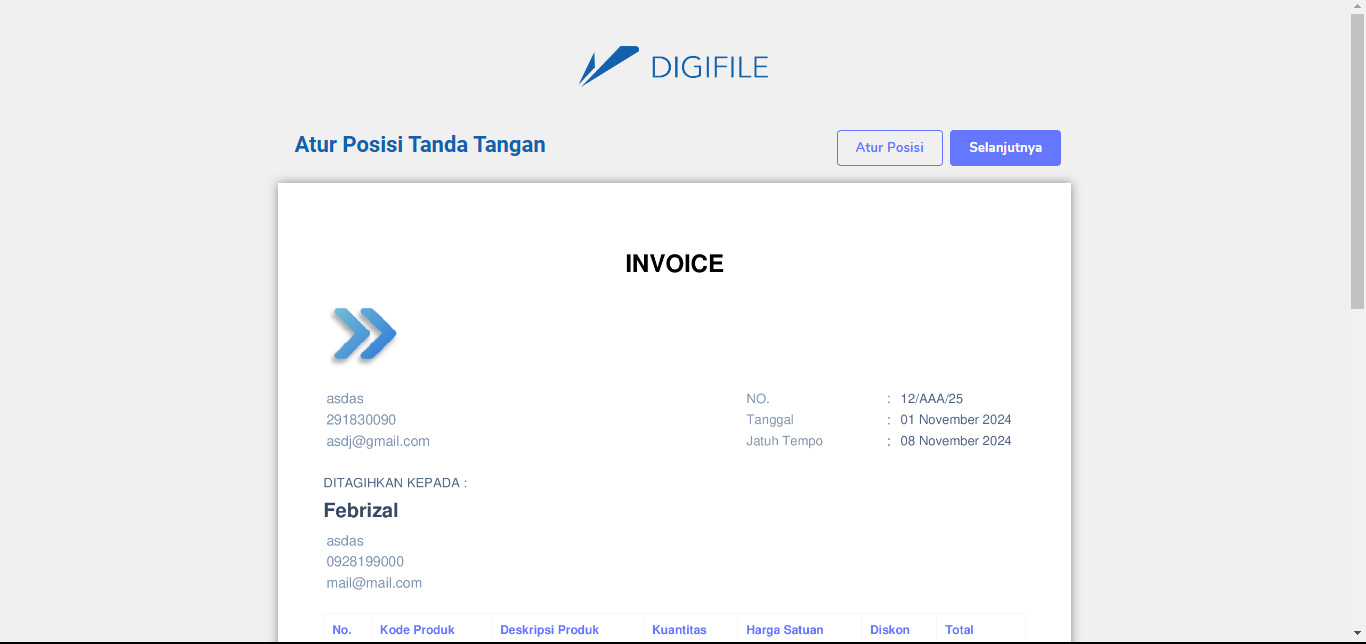The height and width of the screenshot is (644, 1366).
Task: Click the Kode Produk column header
Action: 417,630
